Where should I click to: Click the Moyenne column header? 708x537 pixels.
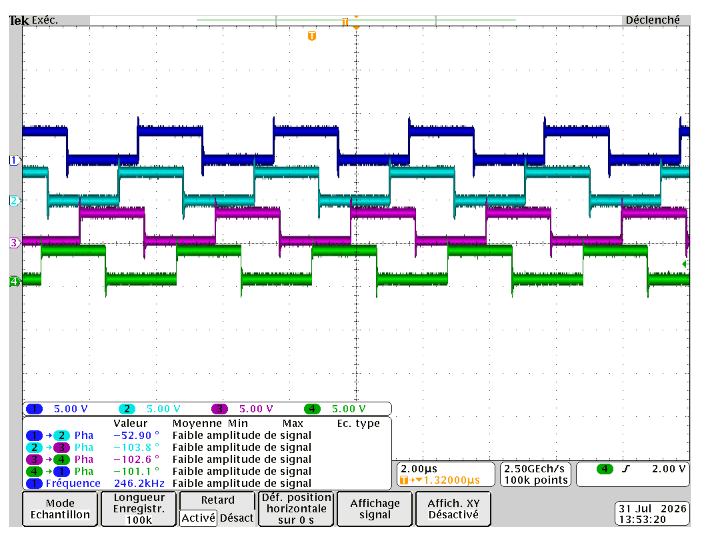(197, 423)
